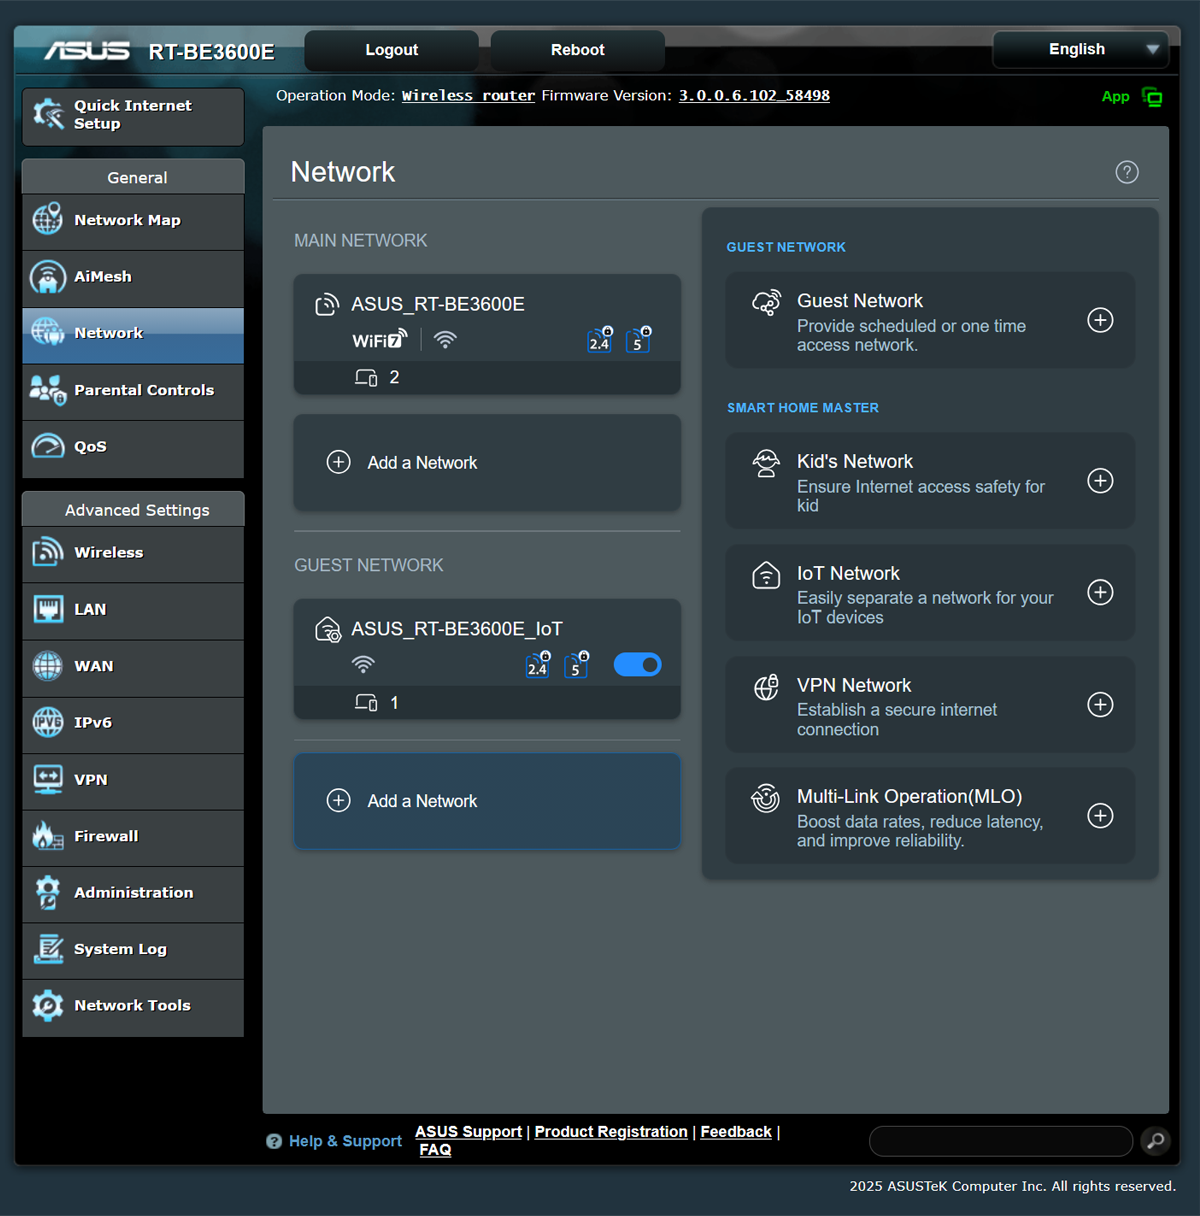The width and height of the screenshot is (1200, 1216).
Task: Open the FAQ link
Action: click(x=435, y=1150)
